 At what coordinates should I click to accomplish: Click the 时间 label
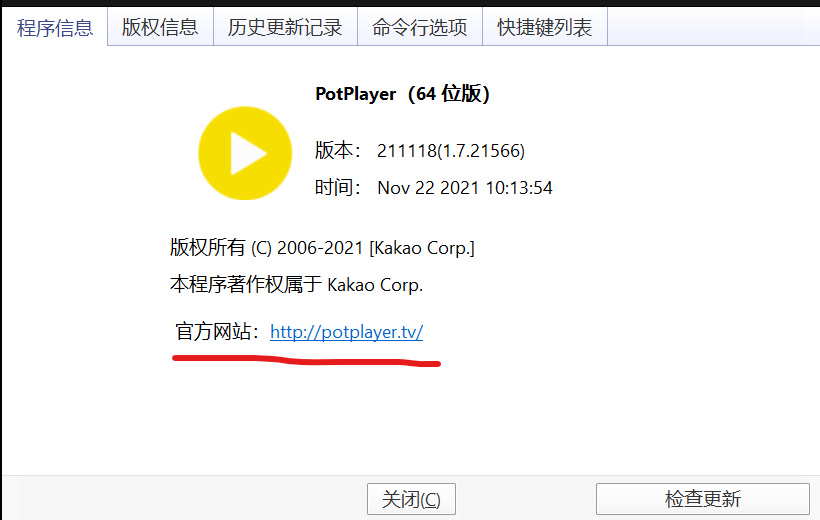[x=338, y=188]
